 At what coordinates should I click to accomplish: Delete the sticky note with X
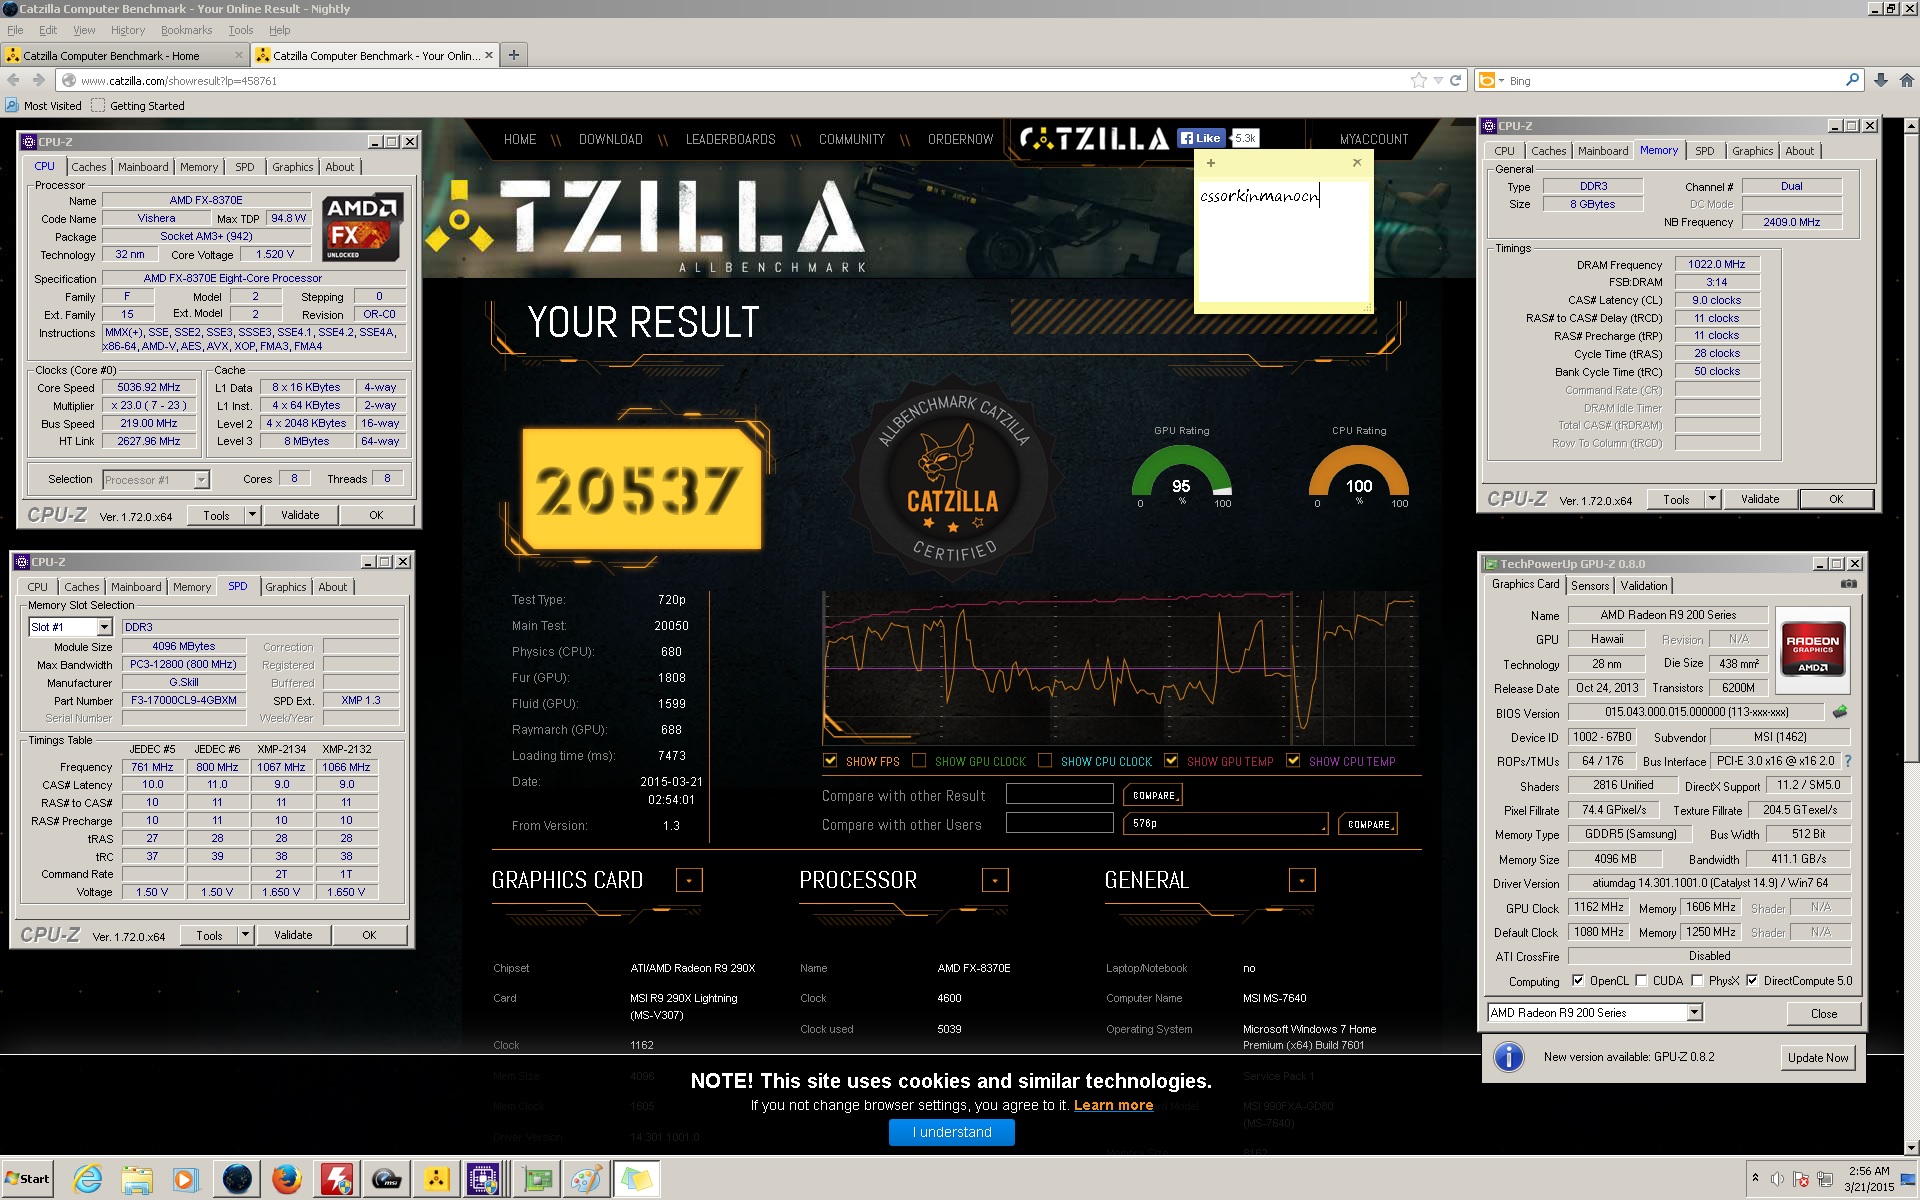[1357, 162]
